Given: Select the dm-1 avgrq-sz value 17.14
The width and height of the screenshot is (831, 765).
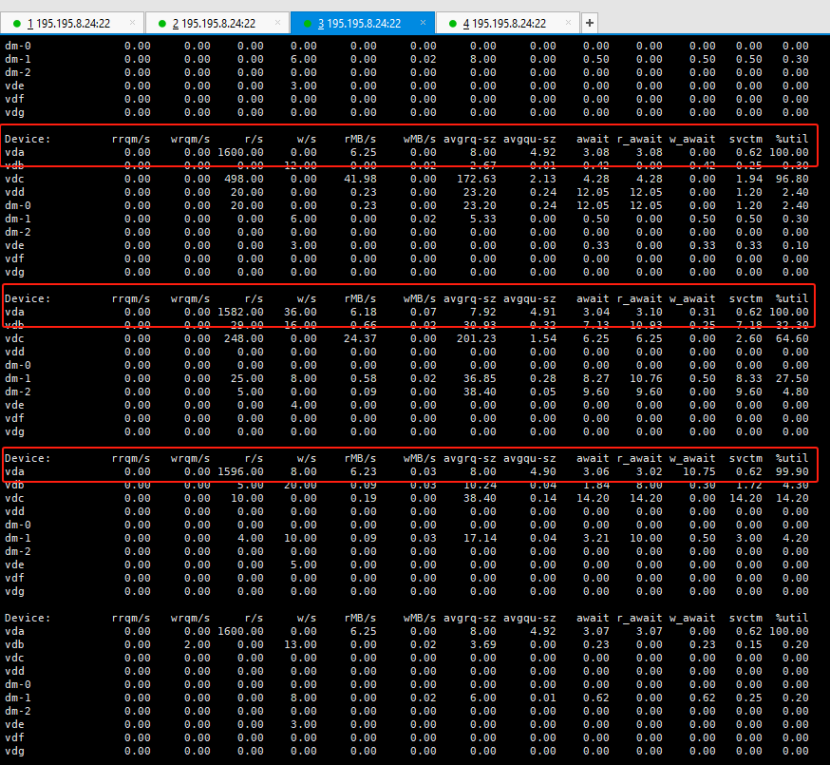Looking at the screenshot, I should tap(480, 538).
